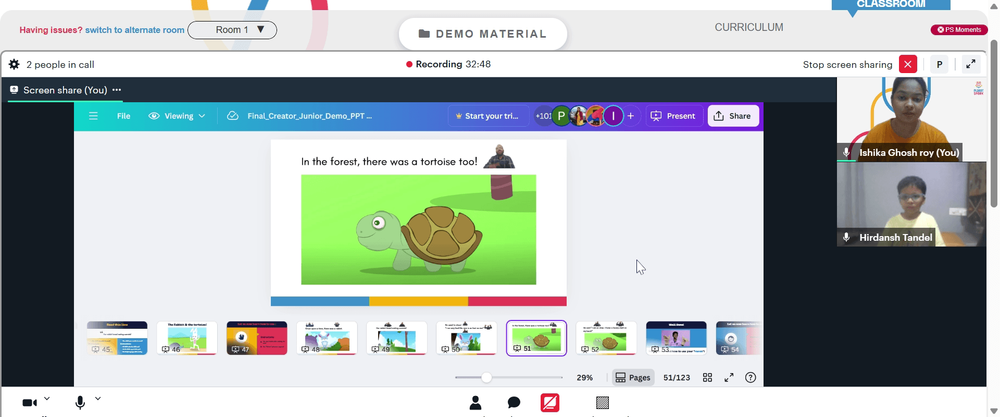Click the plus to add collaborators
This screenshot has width=1000, height=417.
tap(631, 116)
